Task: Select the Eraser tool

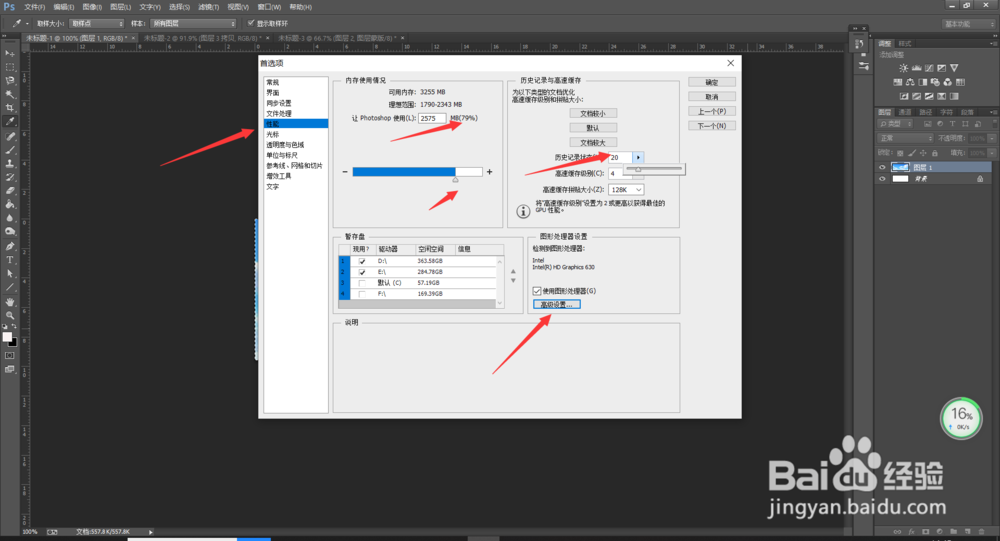Action: 10,190
